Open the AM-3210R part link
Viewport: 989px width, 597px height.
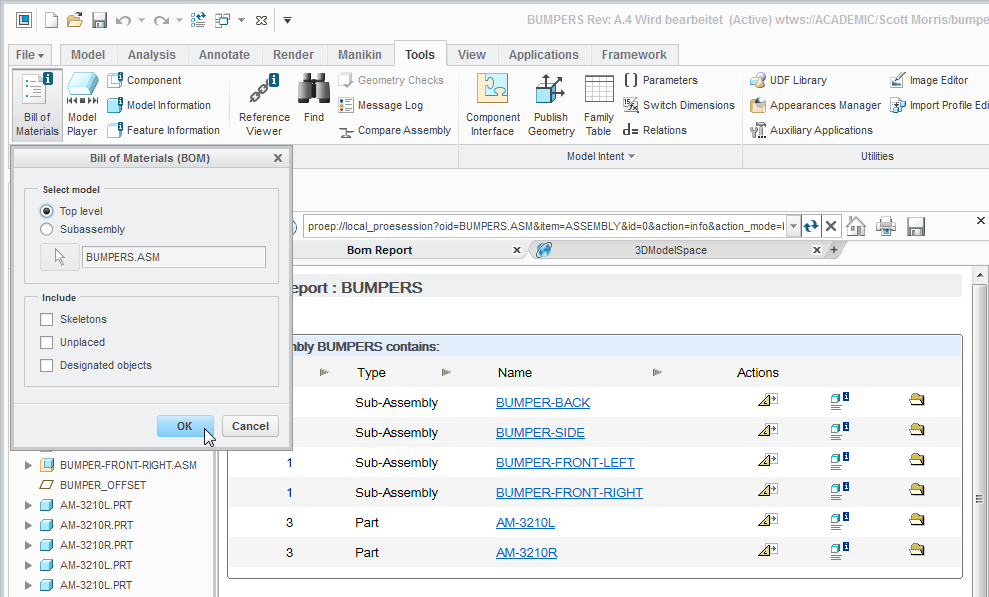527,553
